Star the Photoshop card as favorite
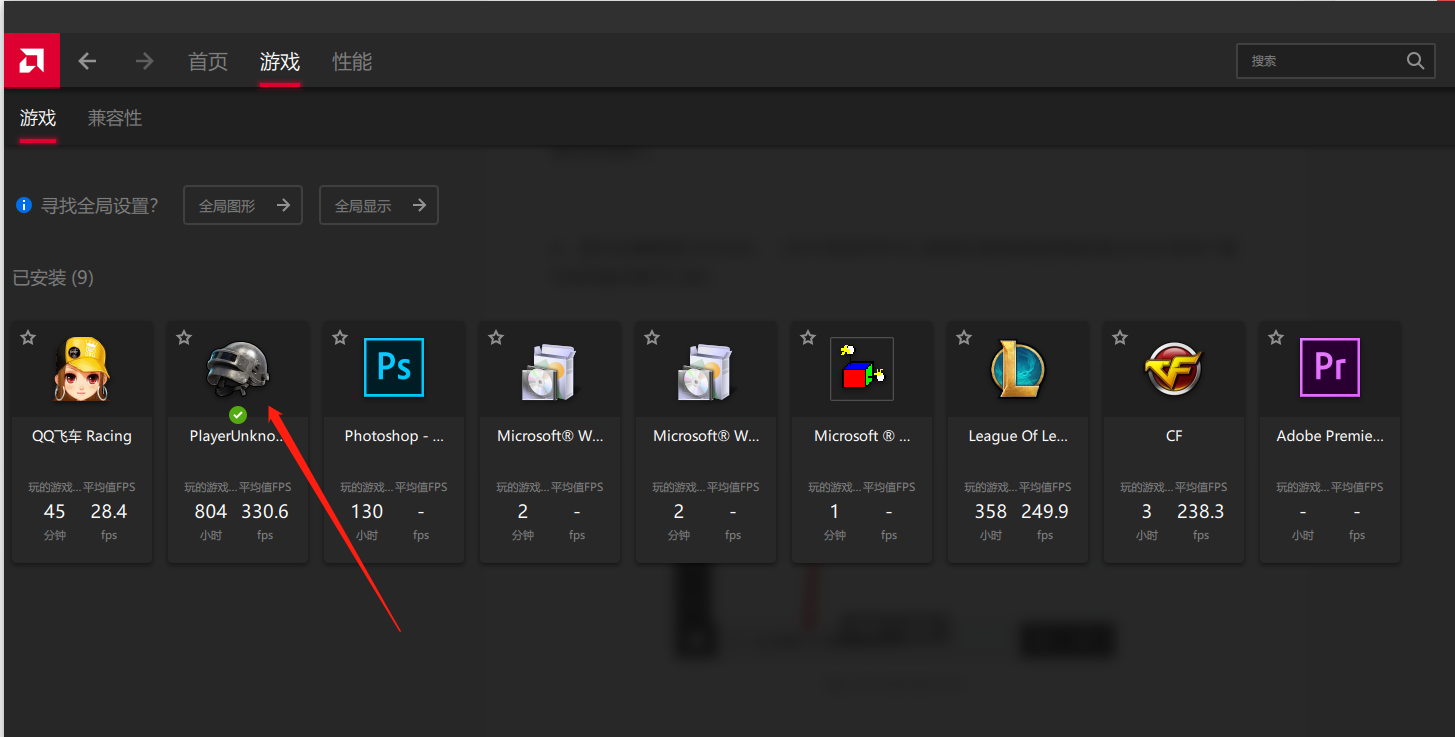Screen dimensions: 1455x737 pyautogui.click(x=340, y=338)
